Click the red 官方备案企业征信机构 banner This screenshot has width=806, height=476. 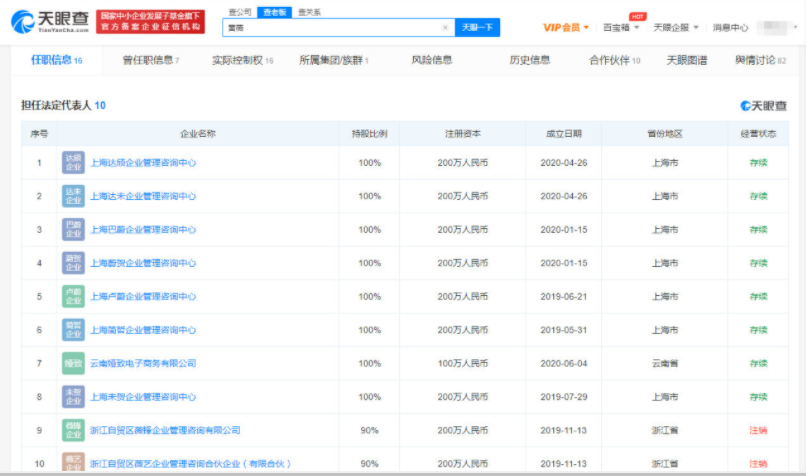point(150,22)
